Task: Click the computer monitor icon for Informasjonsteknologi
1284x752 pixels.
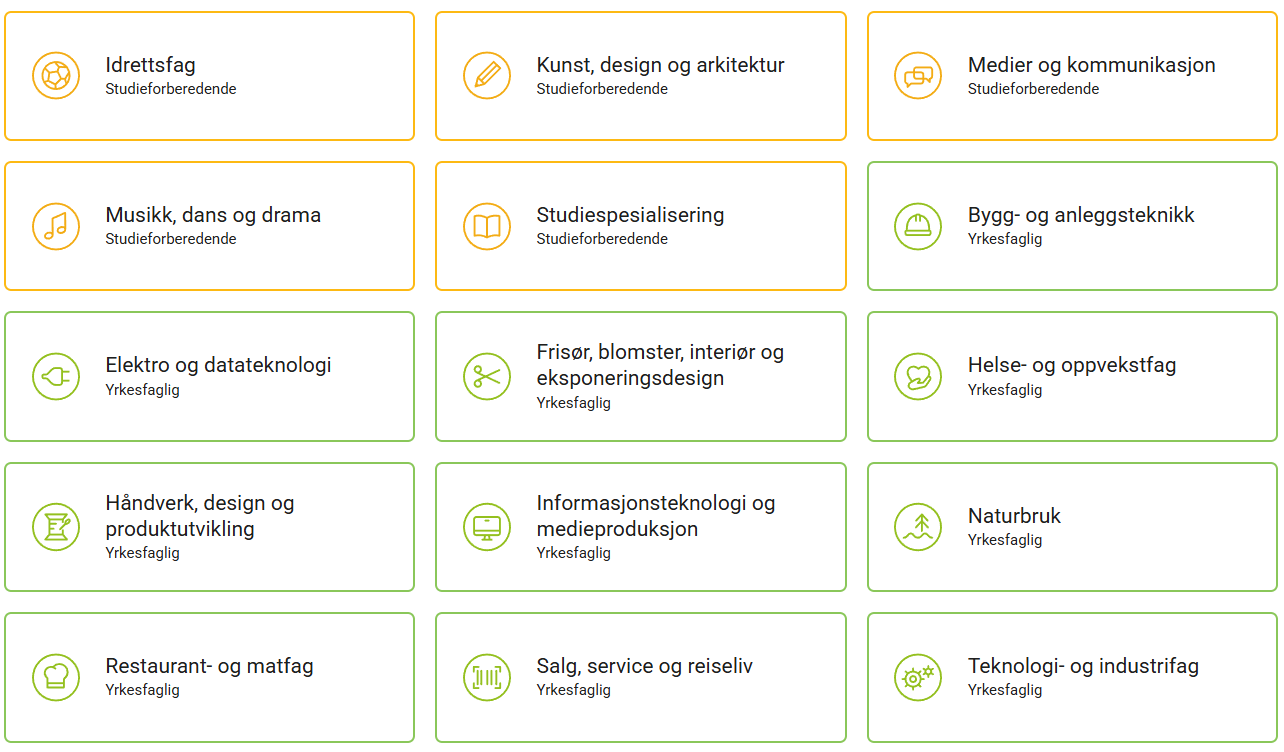Action: tap(487, 527)
